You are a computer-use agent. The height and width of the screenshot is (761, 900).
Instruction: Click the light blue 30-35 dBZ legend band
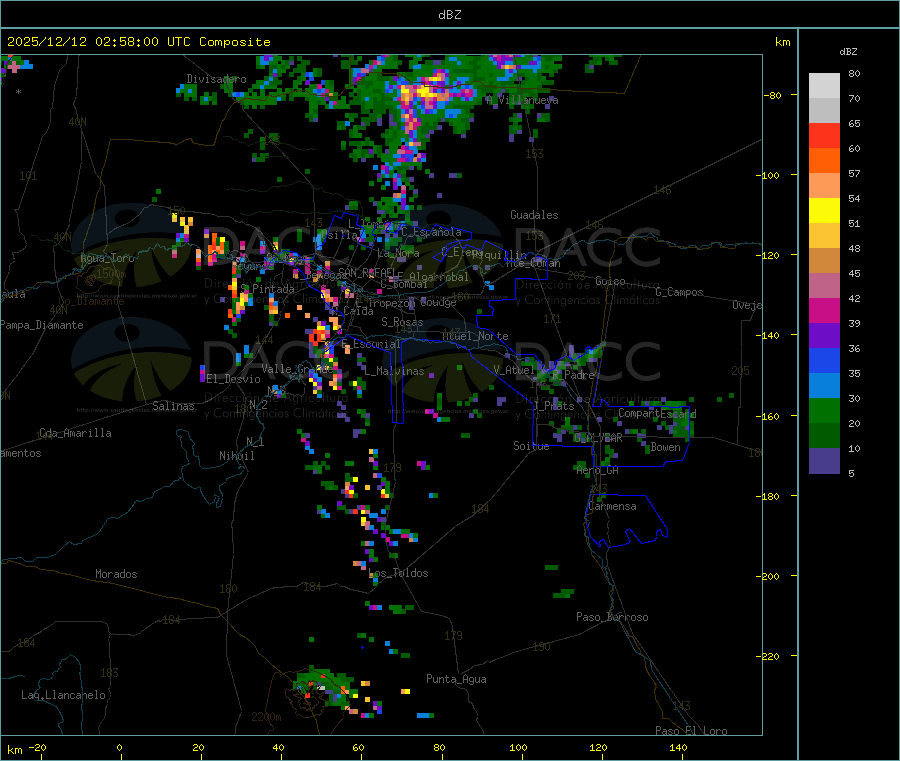pos(824,386)
